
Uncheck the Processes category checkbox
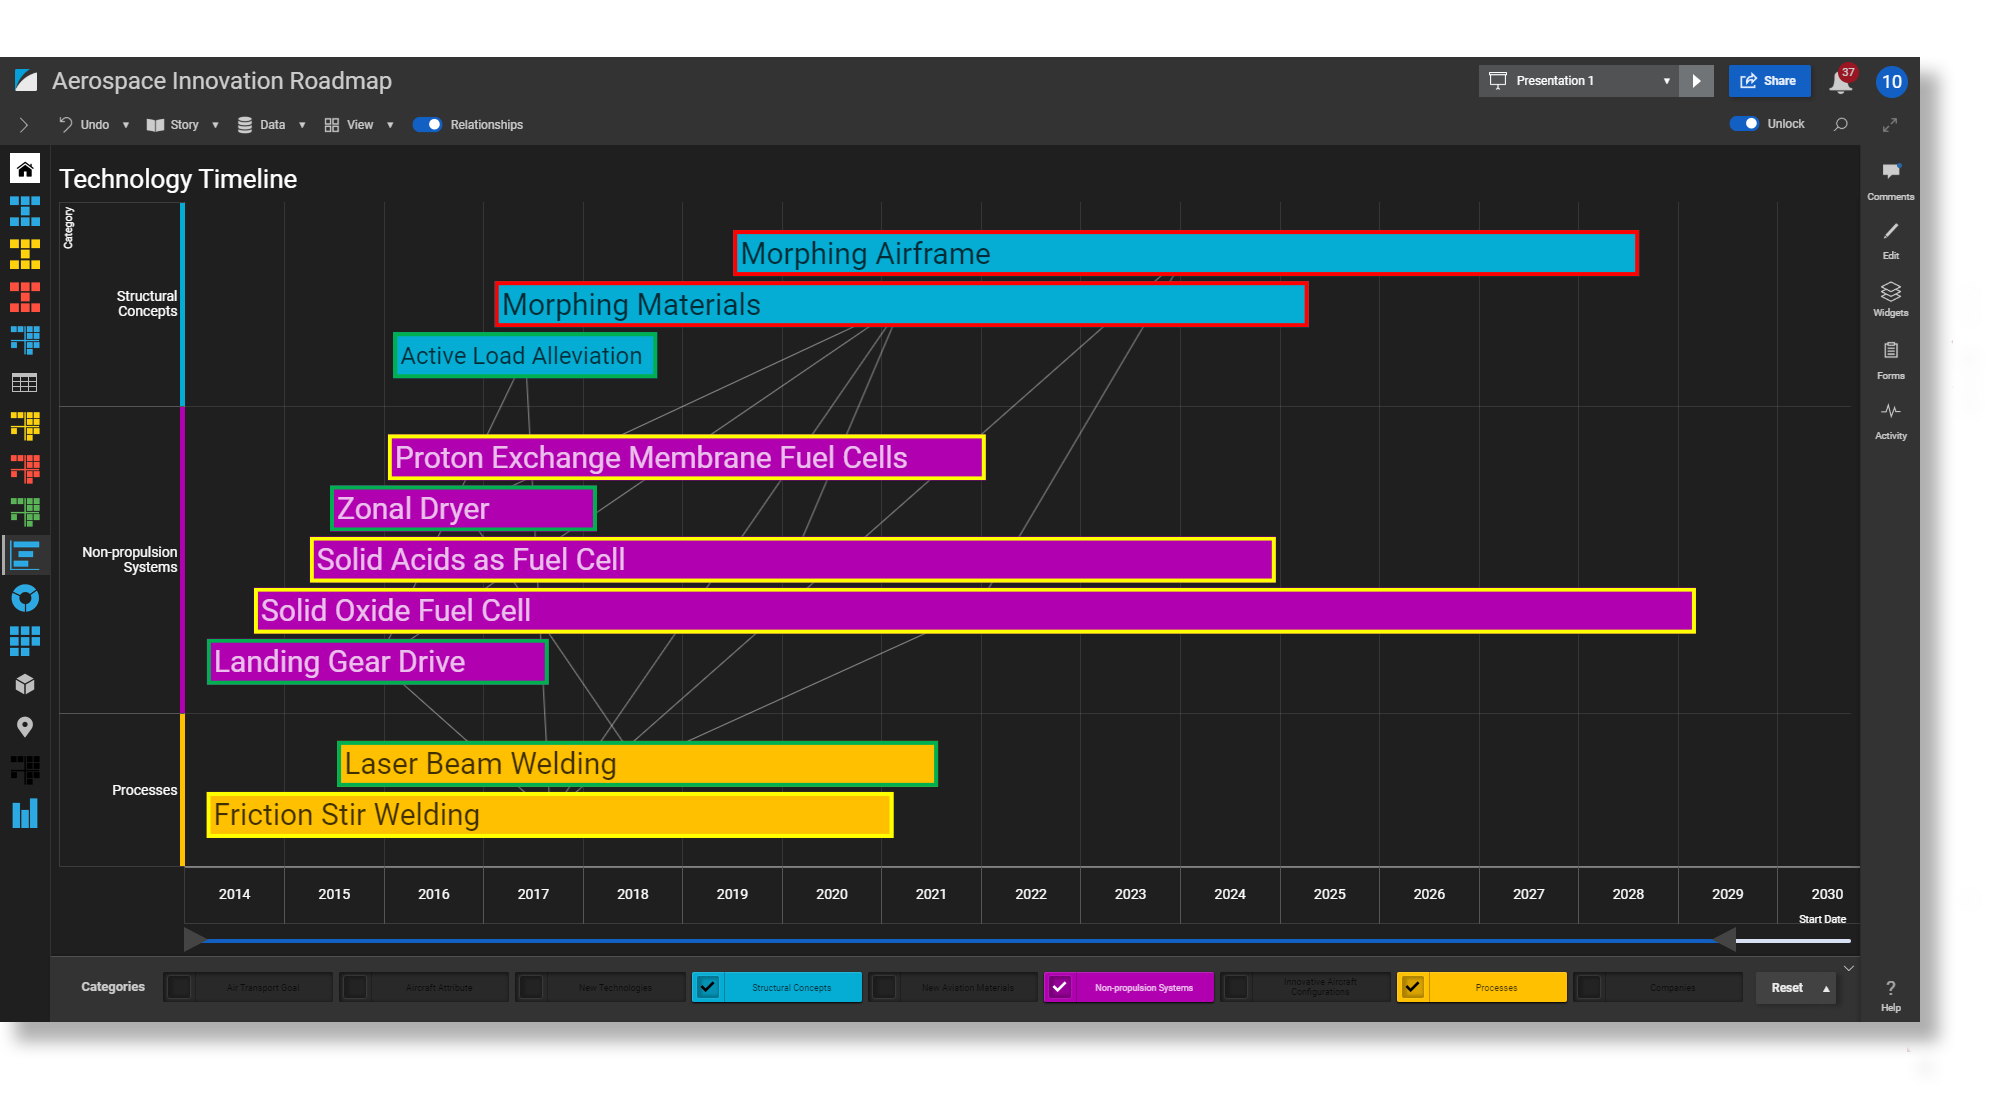(1412, 987)
